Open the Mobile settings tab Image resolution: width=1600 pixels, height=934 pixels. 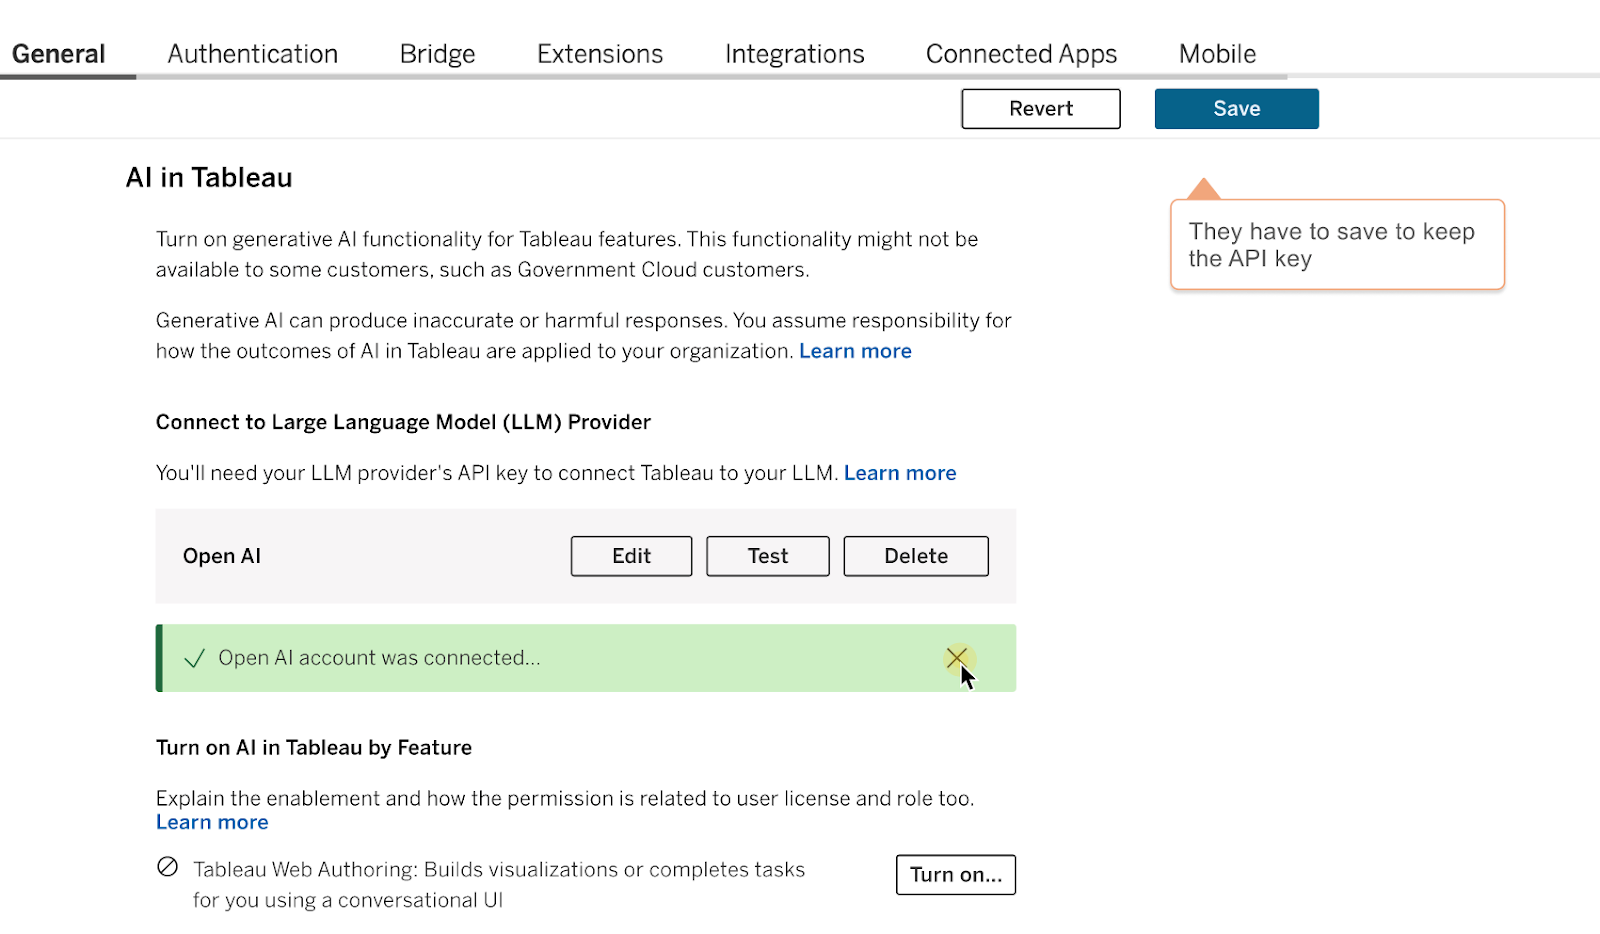point(1216,53)
